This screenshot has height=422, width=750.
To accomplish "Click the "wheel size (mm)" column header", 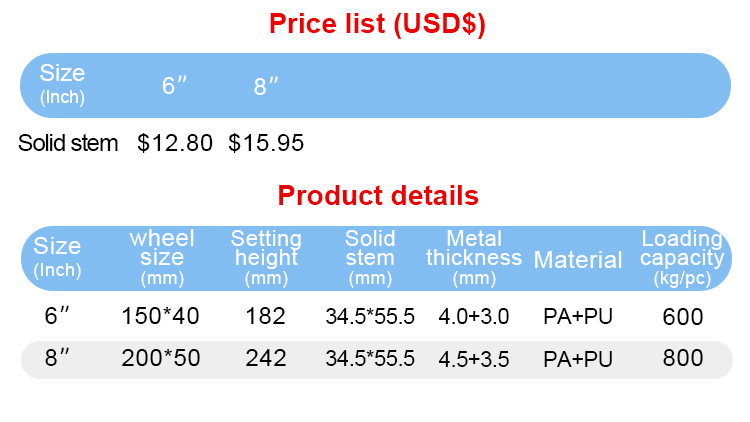I will pyautogui.click(x=162, y=258).
